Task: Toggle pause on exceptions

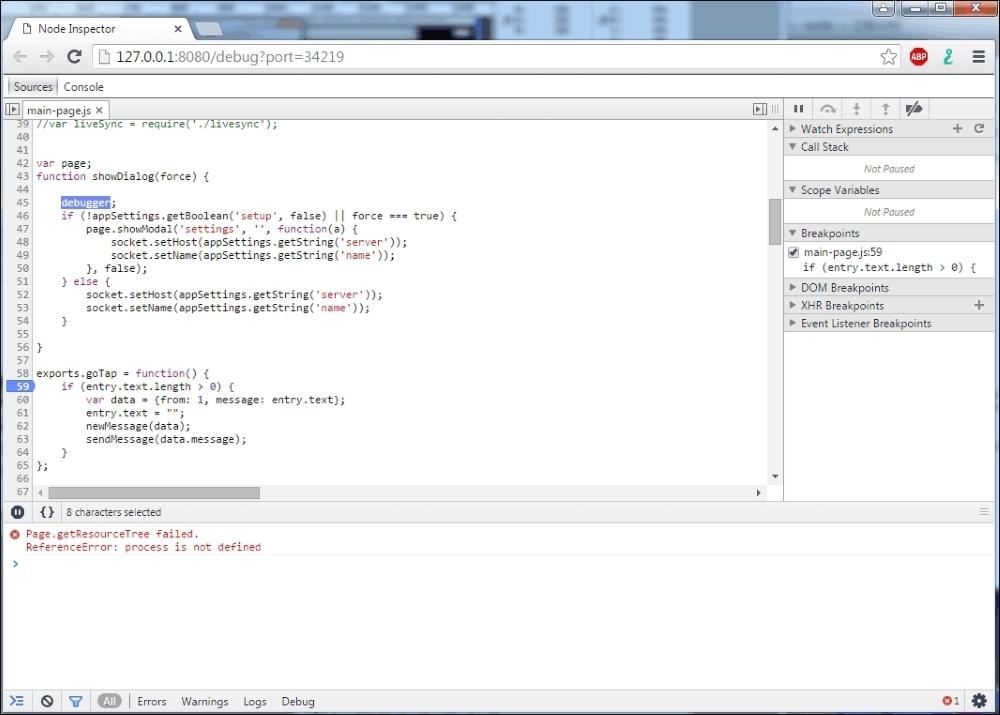Action: coord(17,512)
